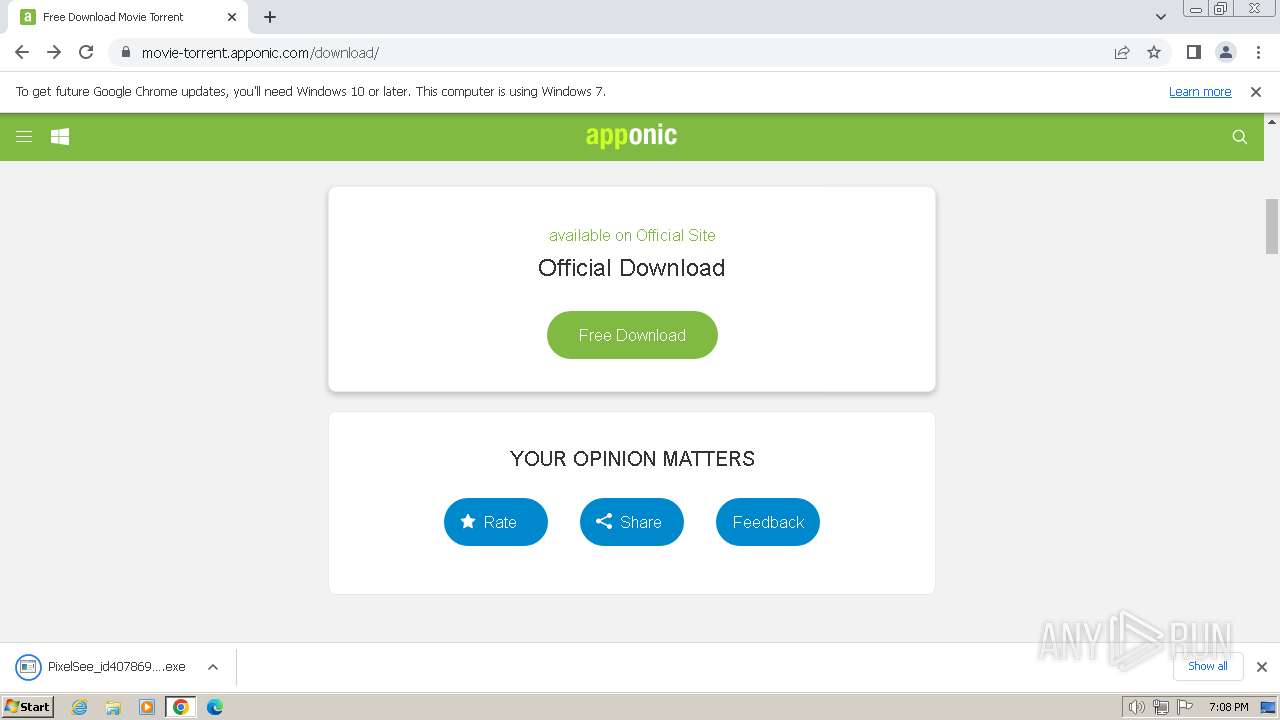Image resolution: width=1280 pixels, height=720 pixels.
Task: Show the desktop via the taskbar corner
Action: coord(1269,707)
